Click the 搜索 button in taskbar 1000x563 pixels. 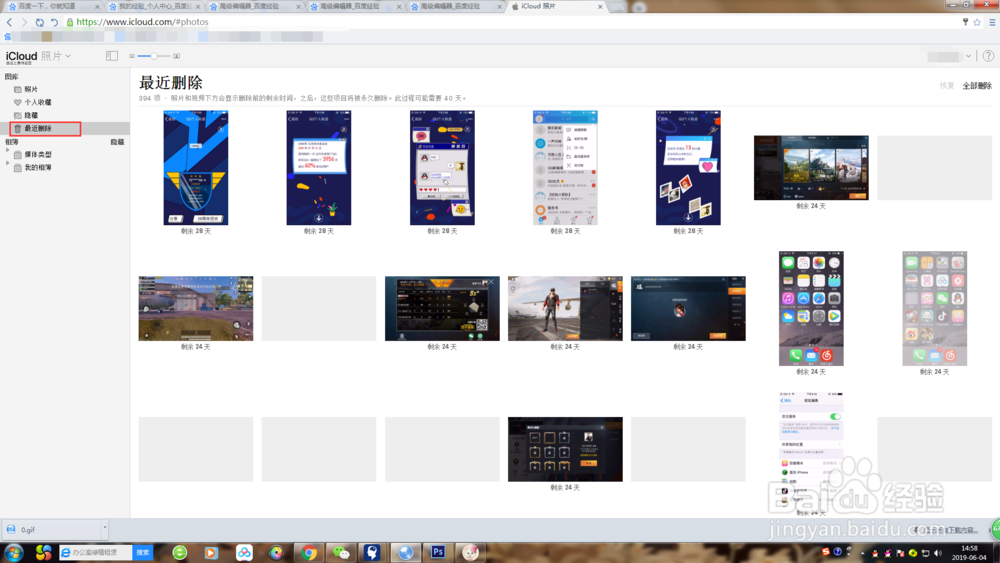[143, 552]
